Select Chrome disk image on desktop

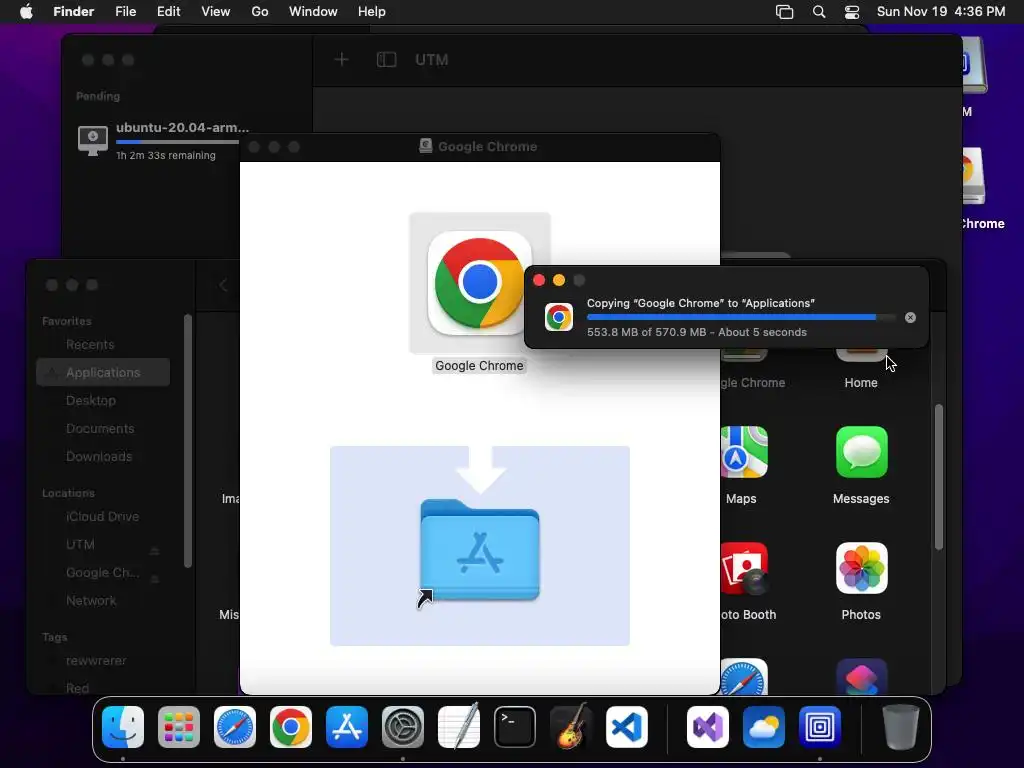pos(974,178)
